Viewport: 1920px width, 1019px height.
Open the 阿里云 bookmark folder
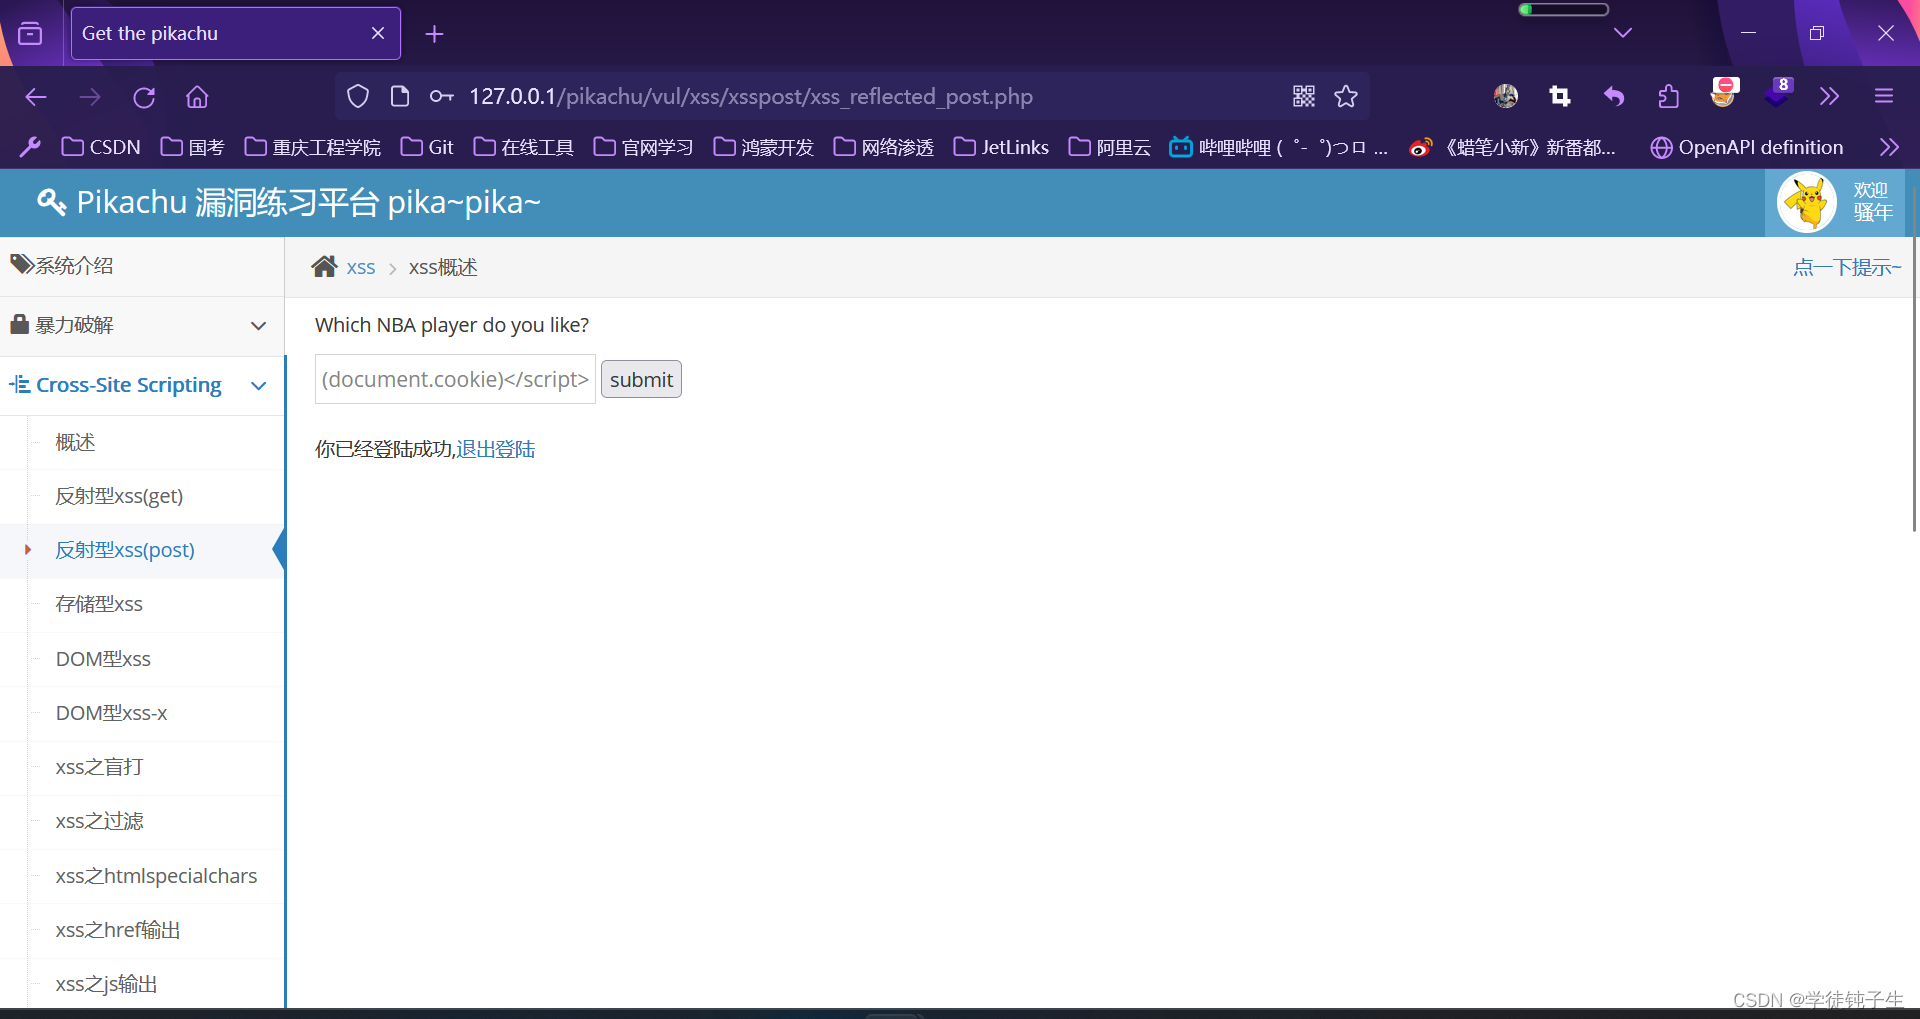tap(1110, 147)
